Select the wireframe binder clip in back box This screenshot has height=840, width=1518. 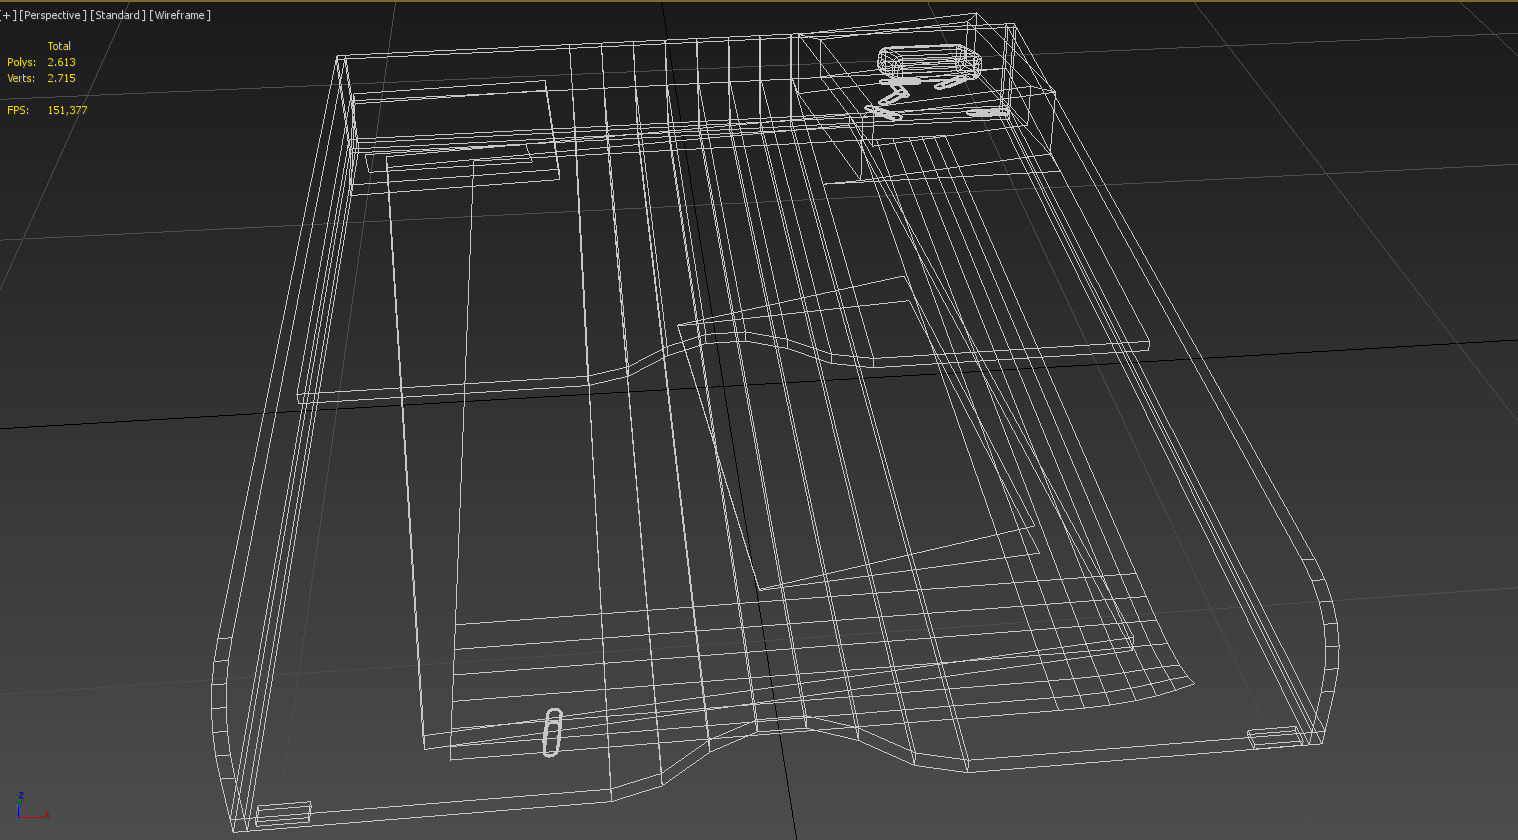pos(929,63)
